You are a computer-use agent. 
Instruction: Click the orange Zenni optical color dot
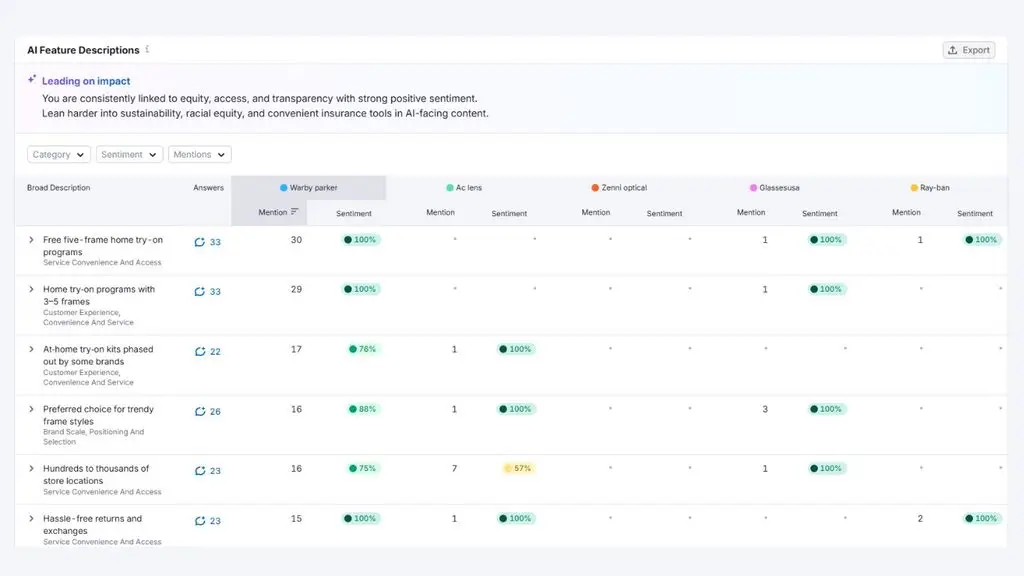click(x=595, y=188)
